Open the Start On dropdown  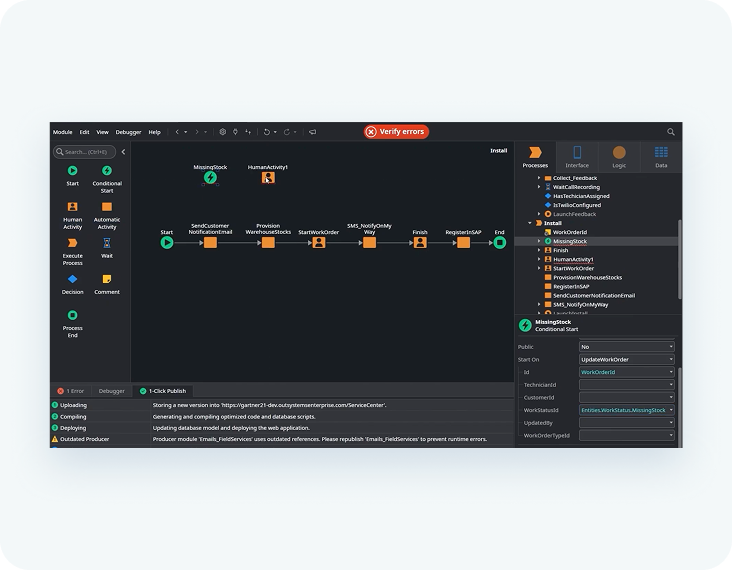(627, 359)
